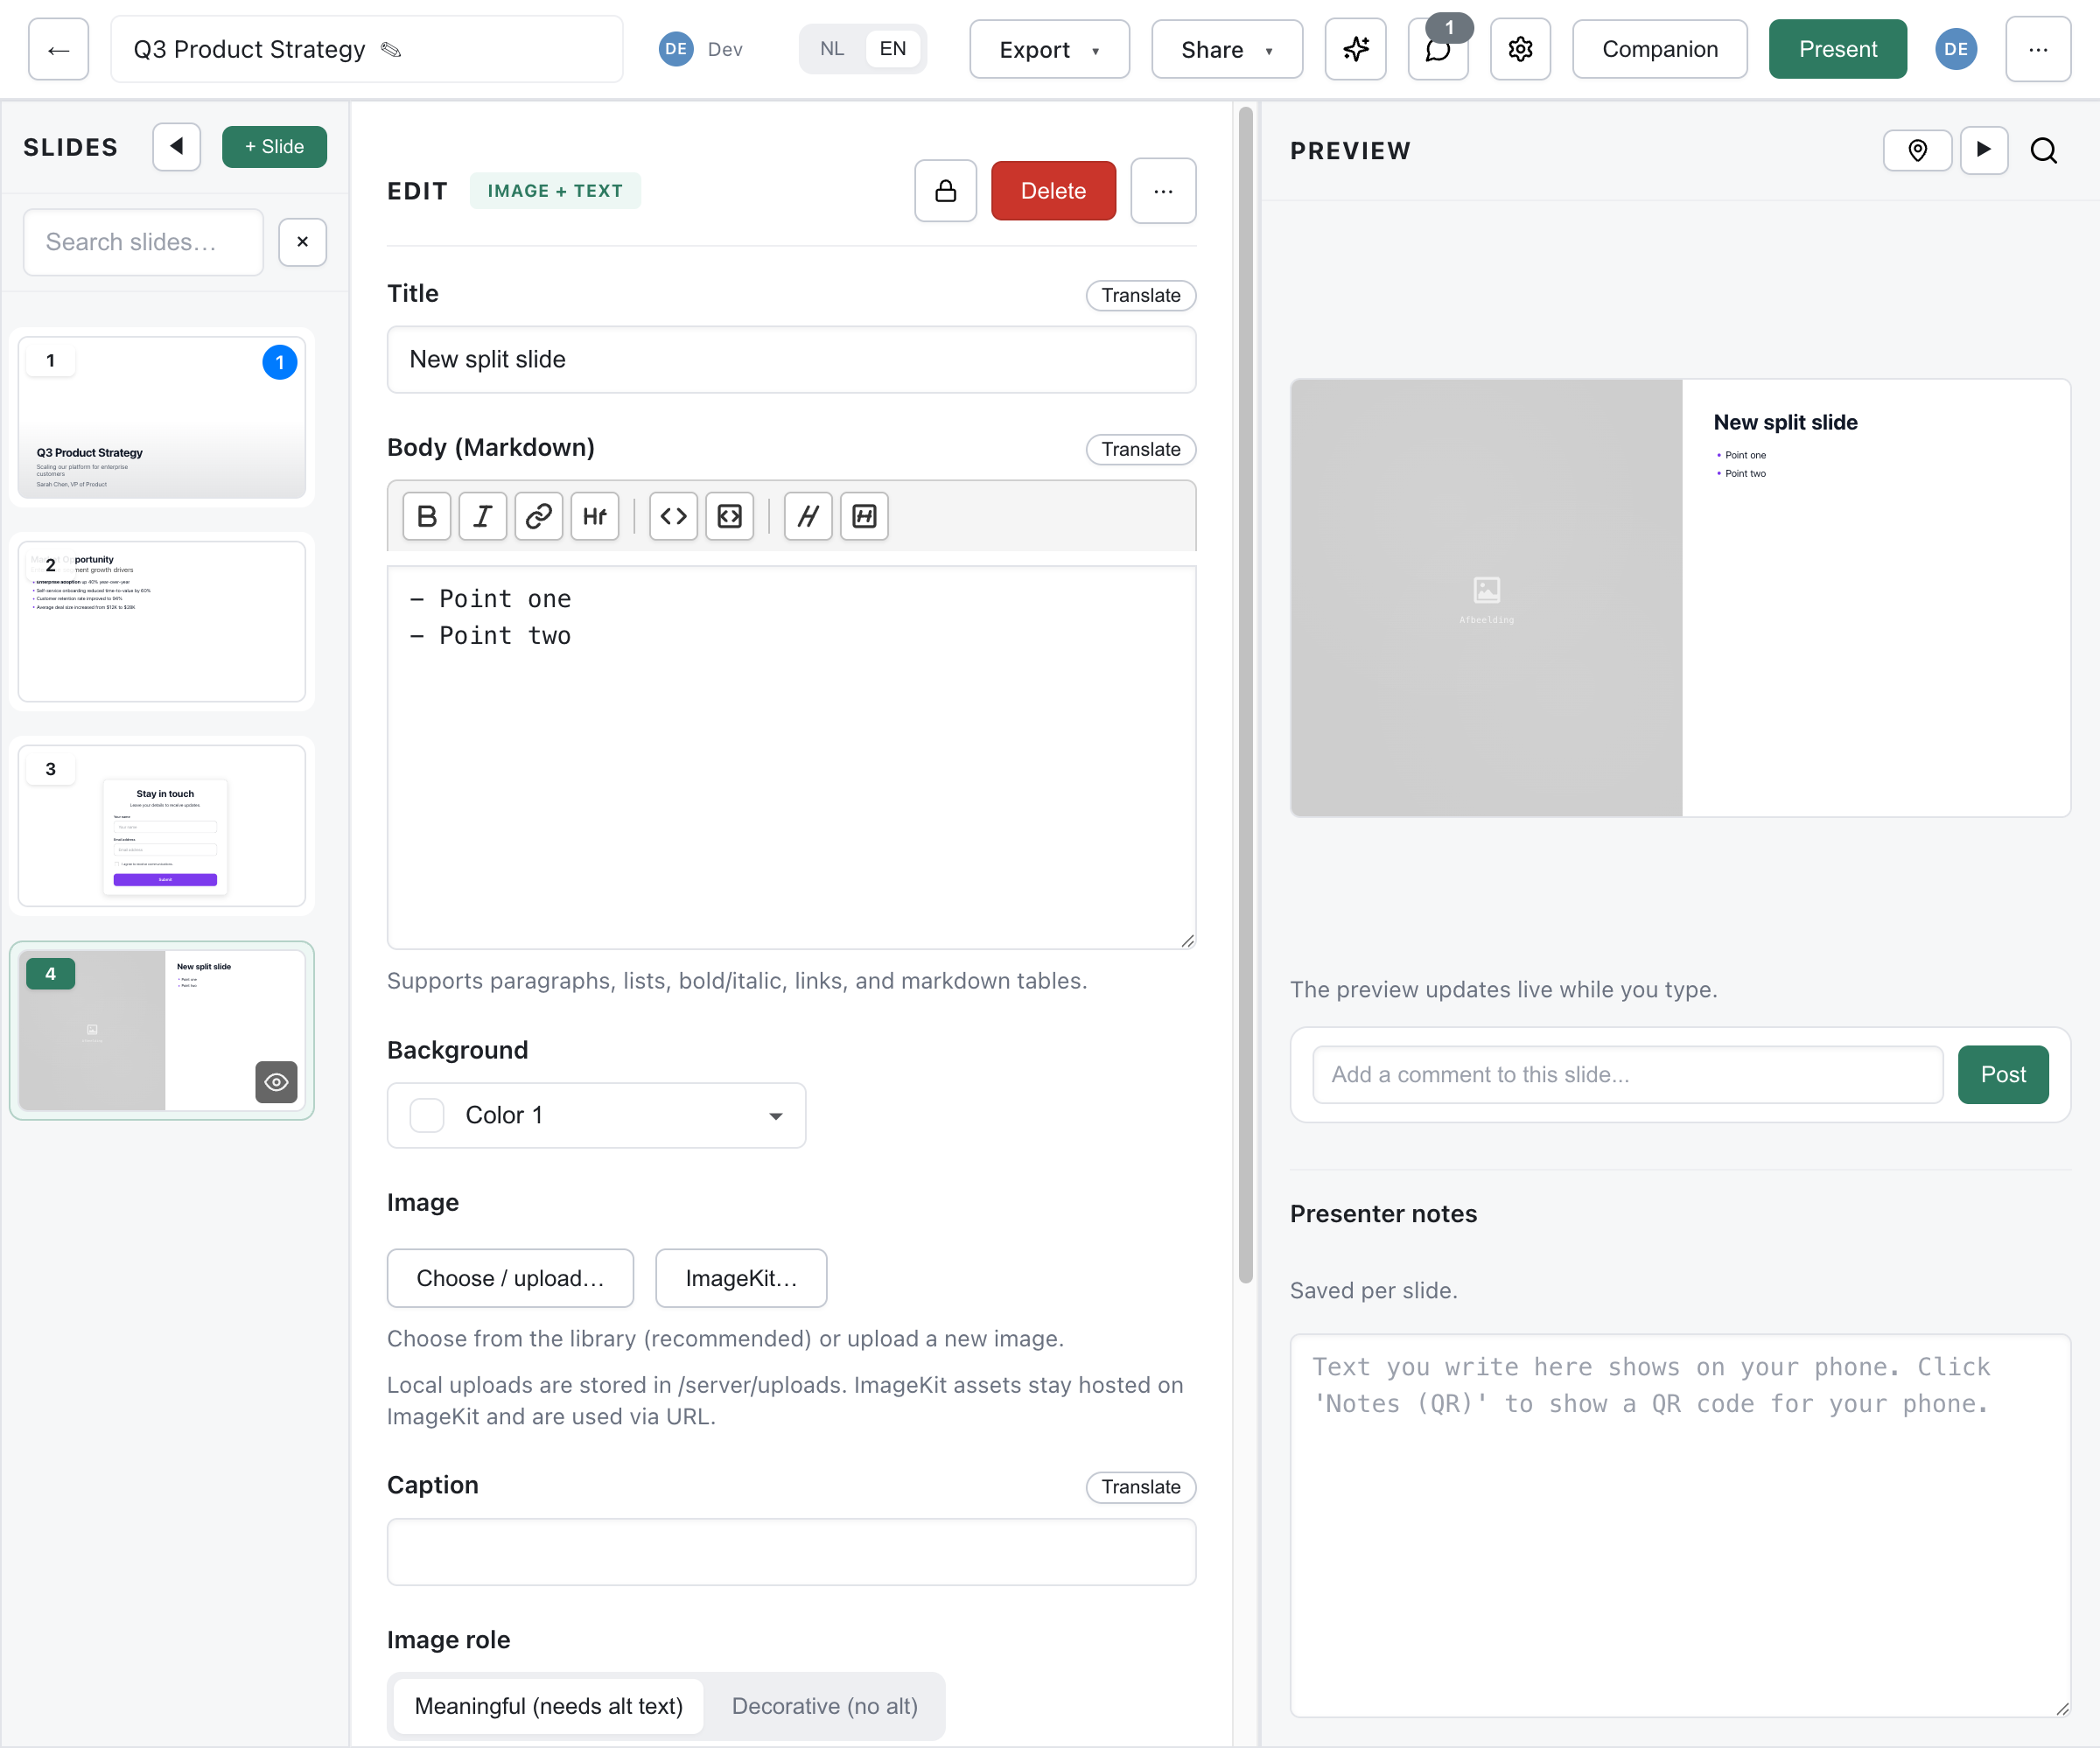Play the slide preview

click(x=1984, y=150)
